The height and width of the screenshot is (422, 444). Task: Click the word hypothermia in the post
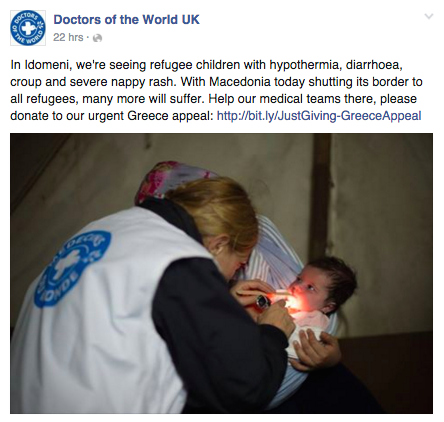(305, 65)
